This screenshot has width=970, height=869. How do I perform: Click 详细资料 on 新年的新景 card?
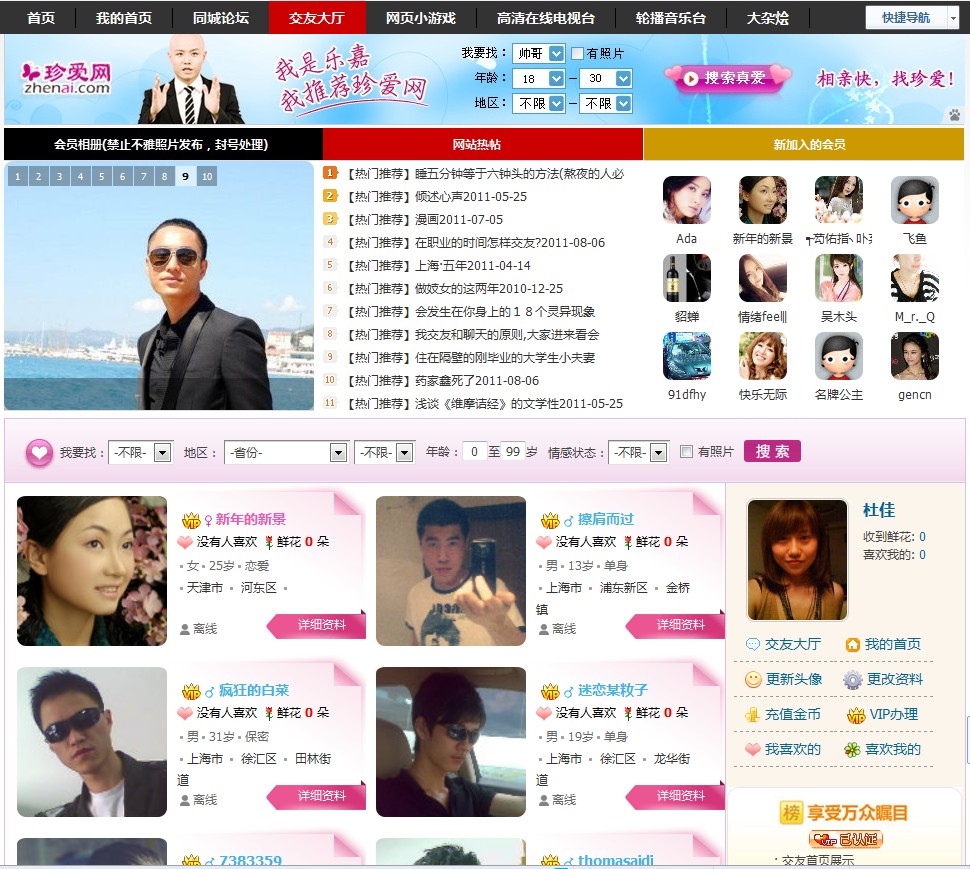(x=317, y=625)
